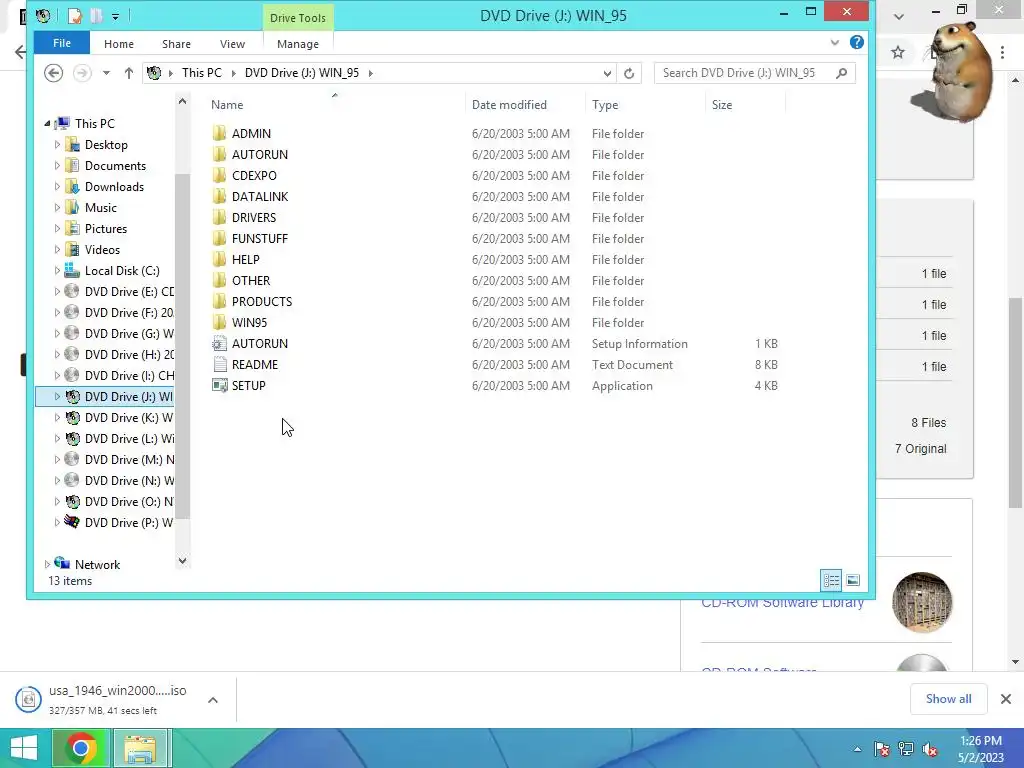The image size is (1024, 768).
Task: Click This PC in the address breadcrumb
Action: click(202, 72)
